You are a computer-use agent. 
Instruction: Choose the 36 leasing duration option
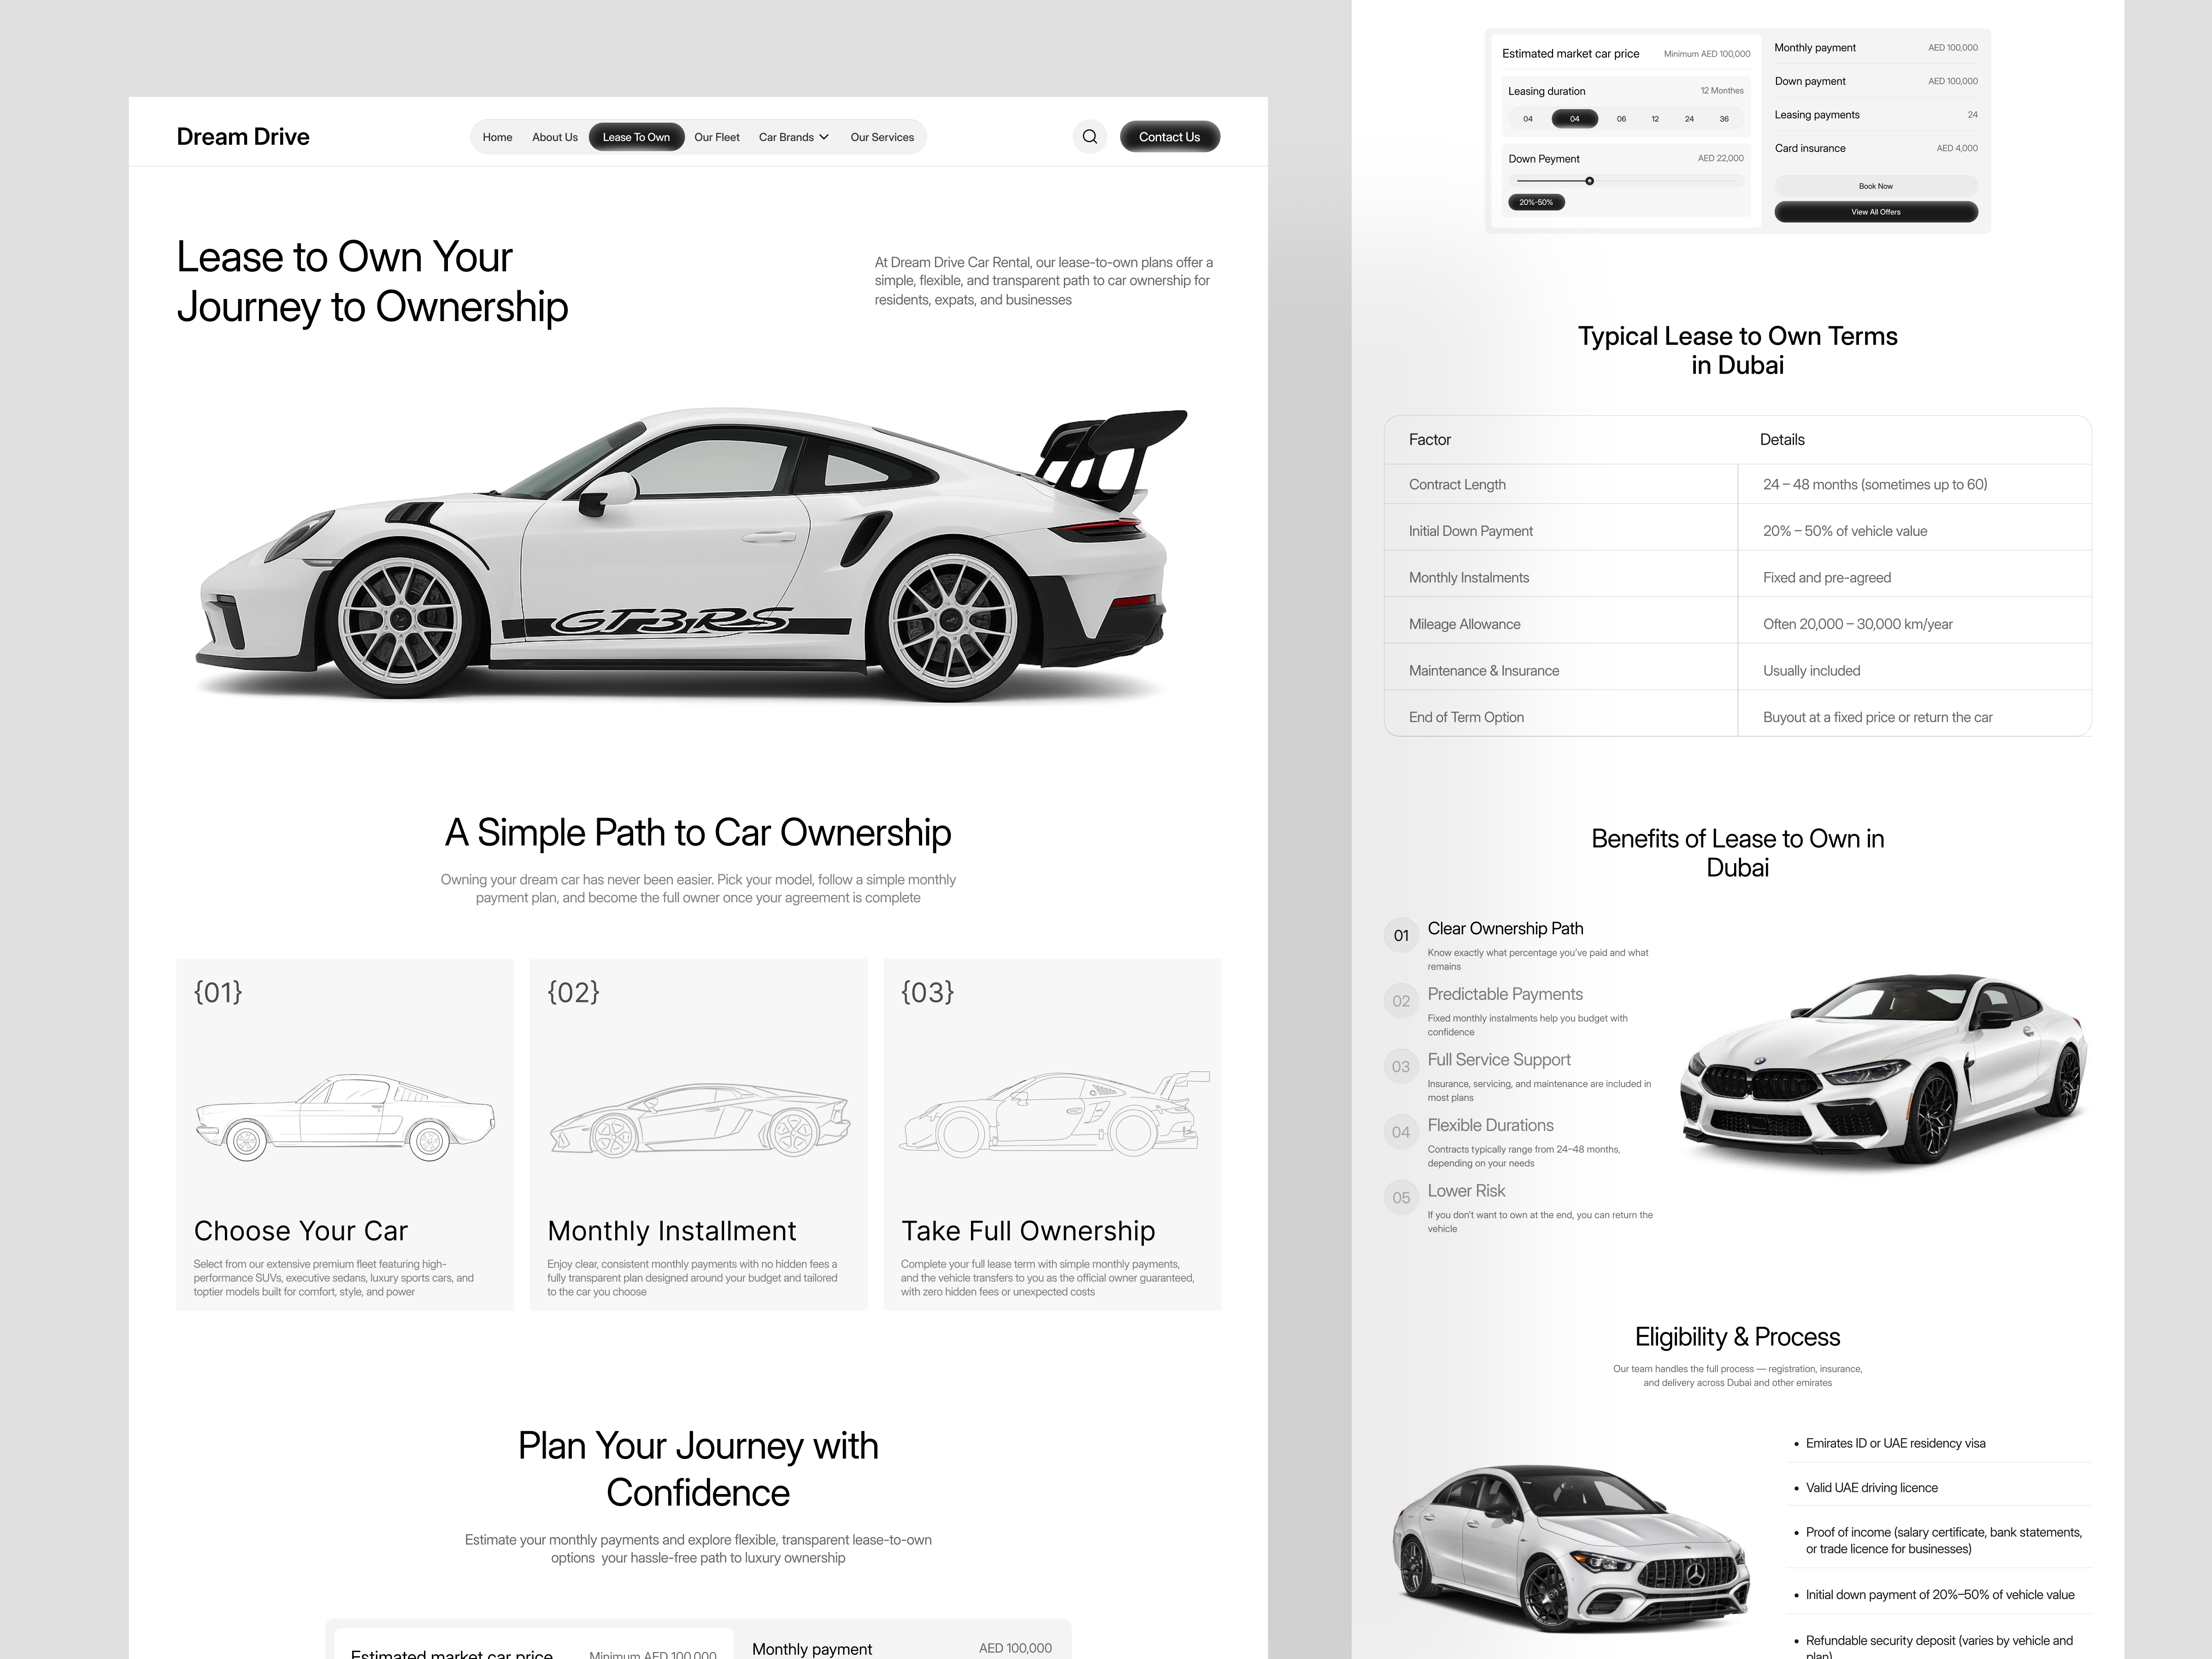tap(1724, 119)
